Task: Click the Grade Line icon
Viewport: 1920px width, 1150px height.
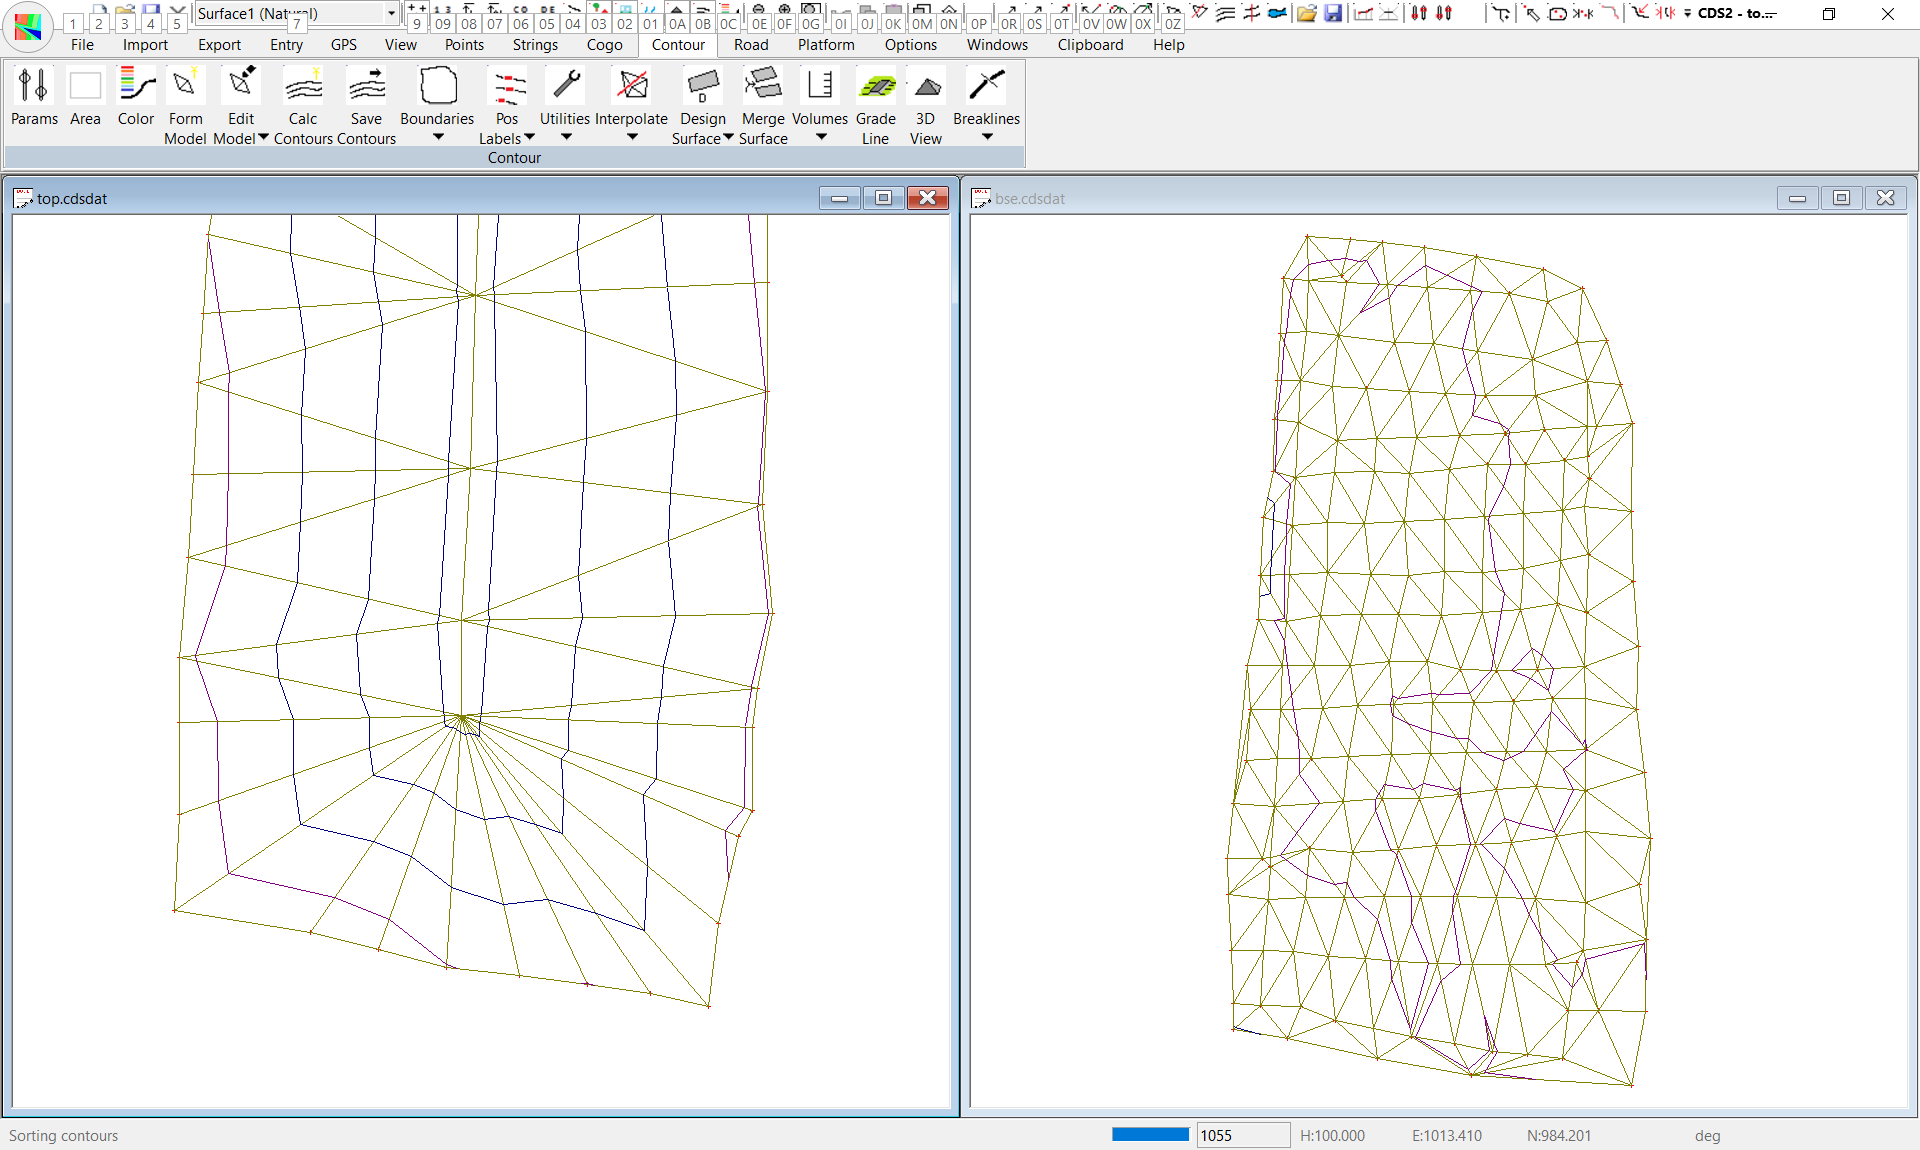Action: (876, 86)
